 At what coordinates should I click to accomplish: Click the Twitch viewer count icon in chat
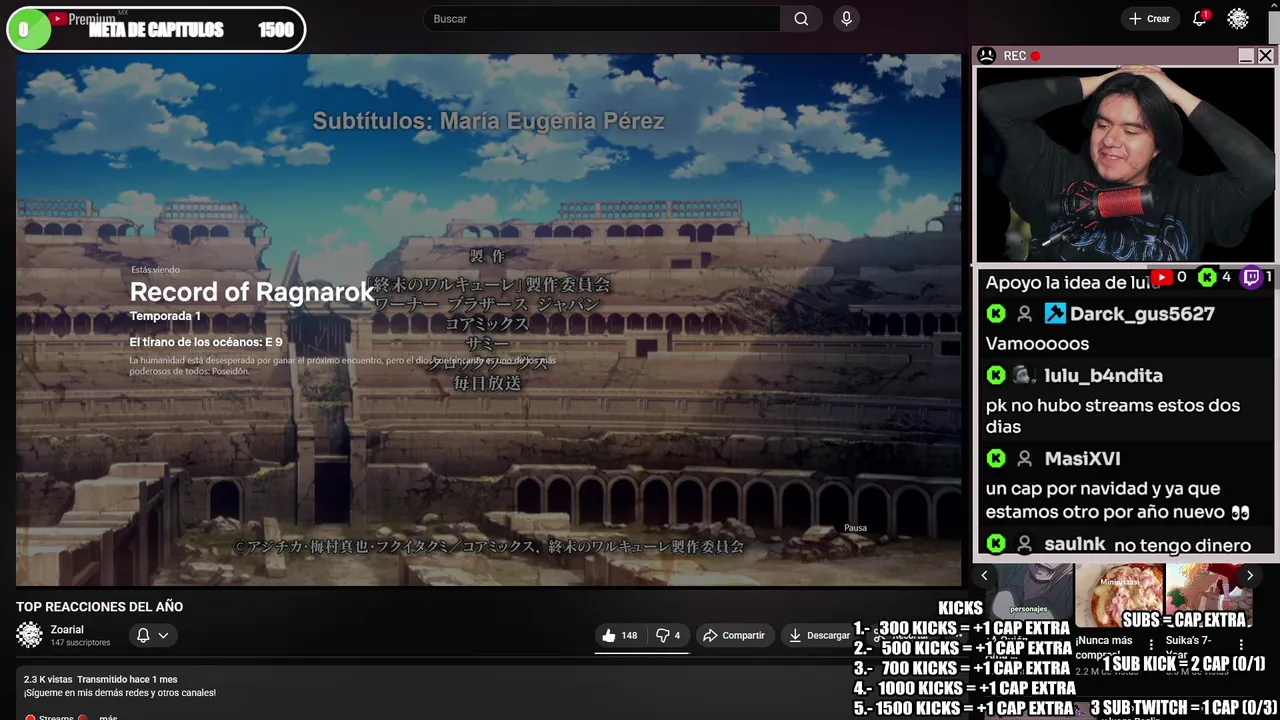[1251, 277]
